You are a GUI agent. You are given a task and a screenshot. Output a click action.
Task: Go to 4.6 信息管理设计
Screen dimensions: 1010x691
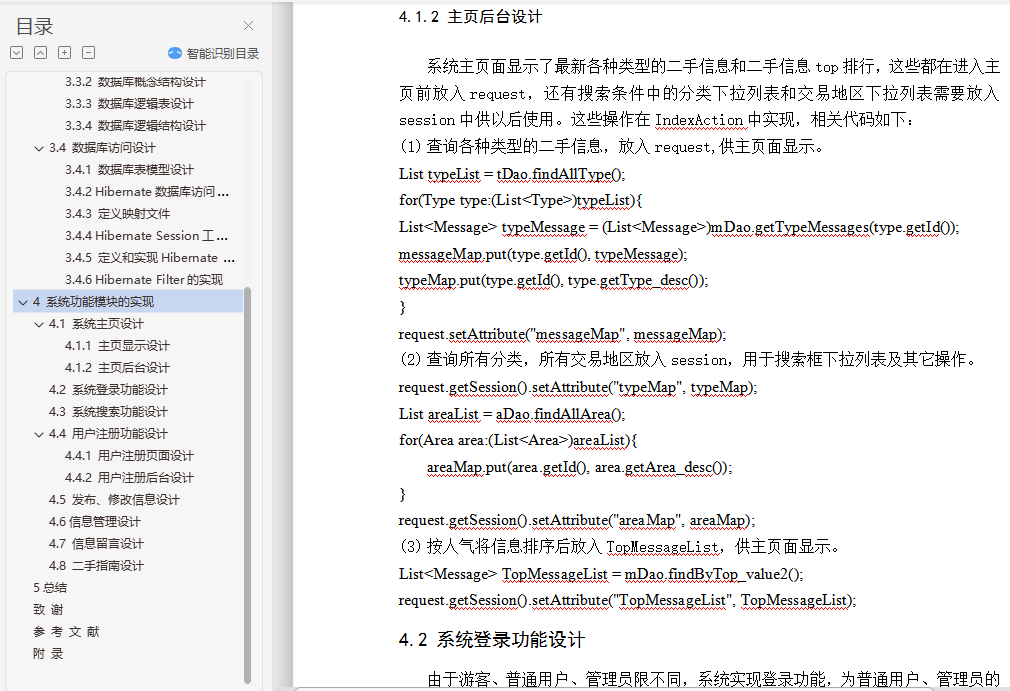coord(95,522)
